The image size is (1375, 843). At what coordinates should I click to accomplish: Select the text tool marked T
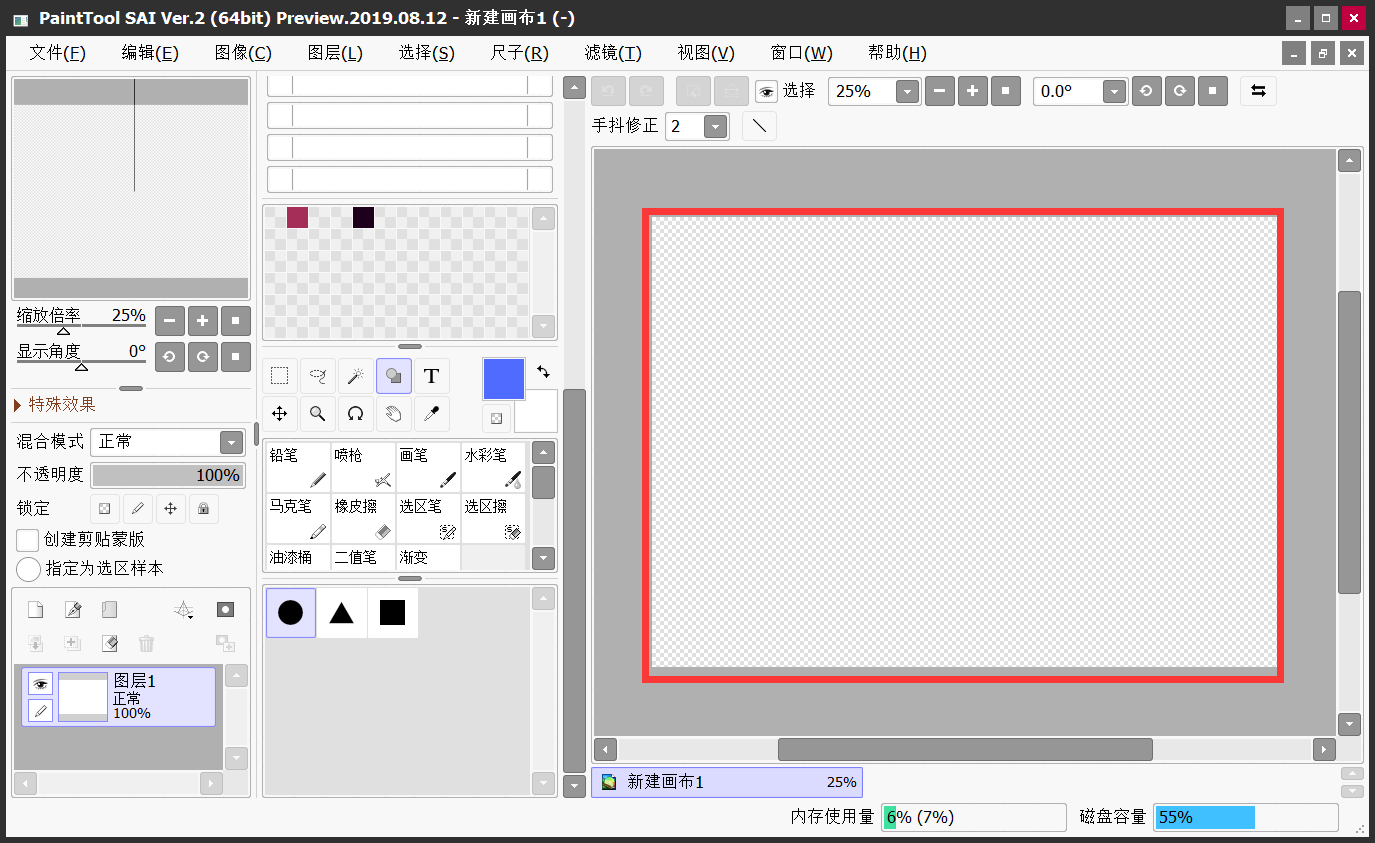[432, 376]
